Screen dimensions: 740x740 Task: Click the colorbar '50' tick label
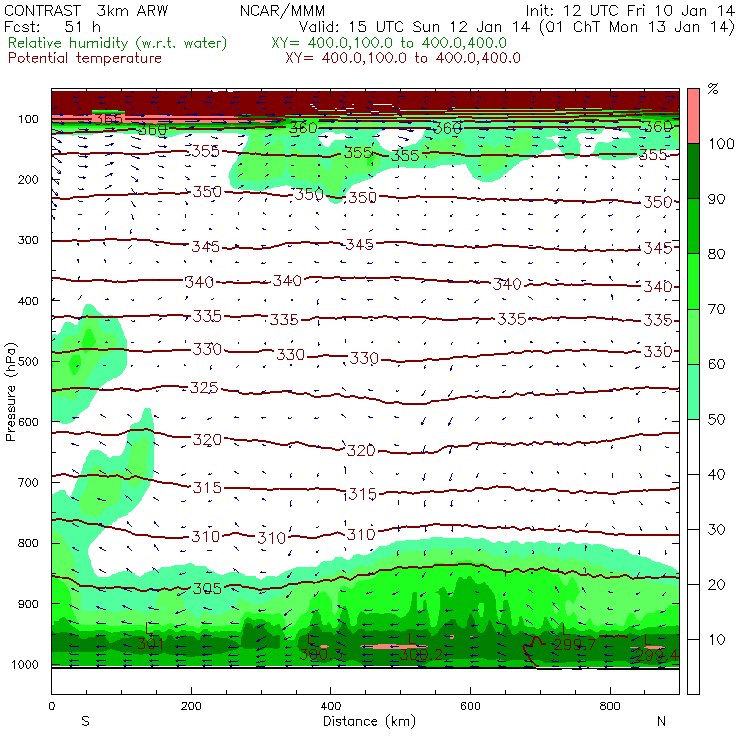coord(716,419)
